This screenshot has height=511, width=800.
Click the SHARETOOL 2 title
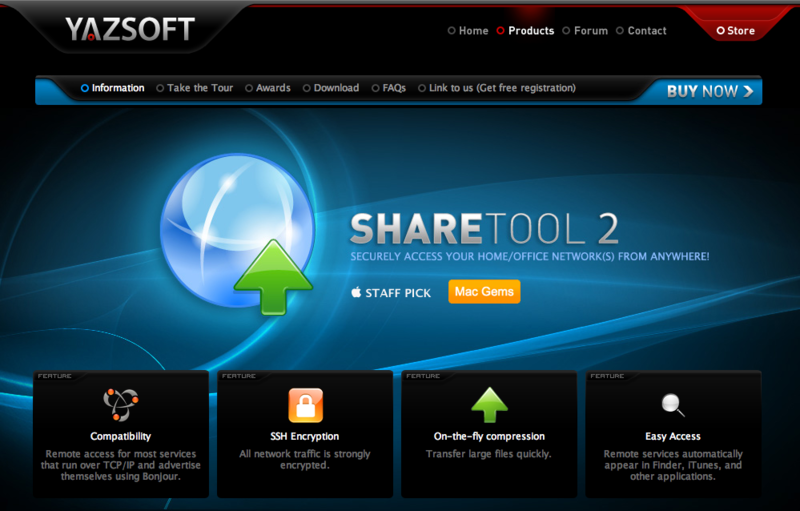point(485,228)
